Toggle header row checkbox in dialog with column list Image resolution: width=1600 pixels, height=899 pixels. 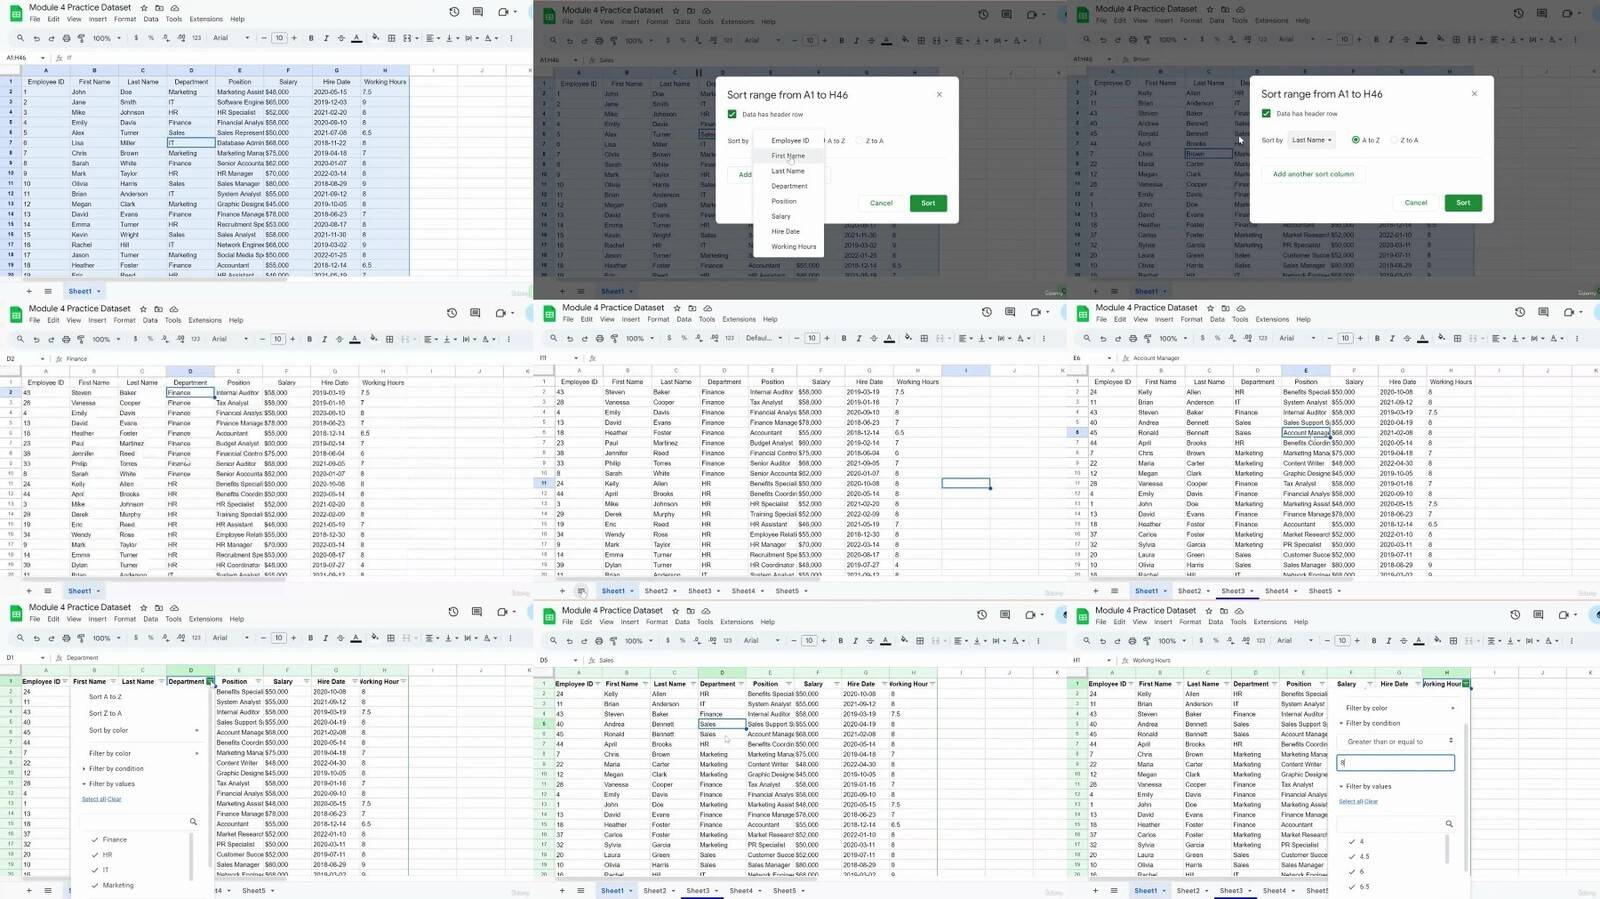732,114
